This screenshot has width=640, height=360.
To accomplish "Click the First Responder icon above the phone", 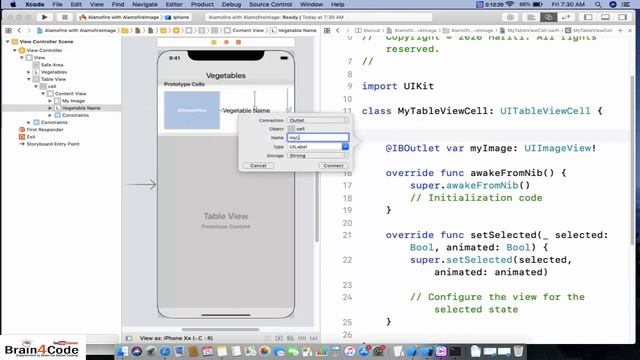I will pos(226,42).
